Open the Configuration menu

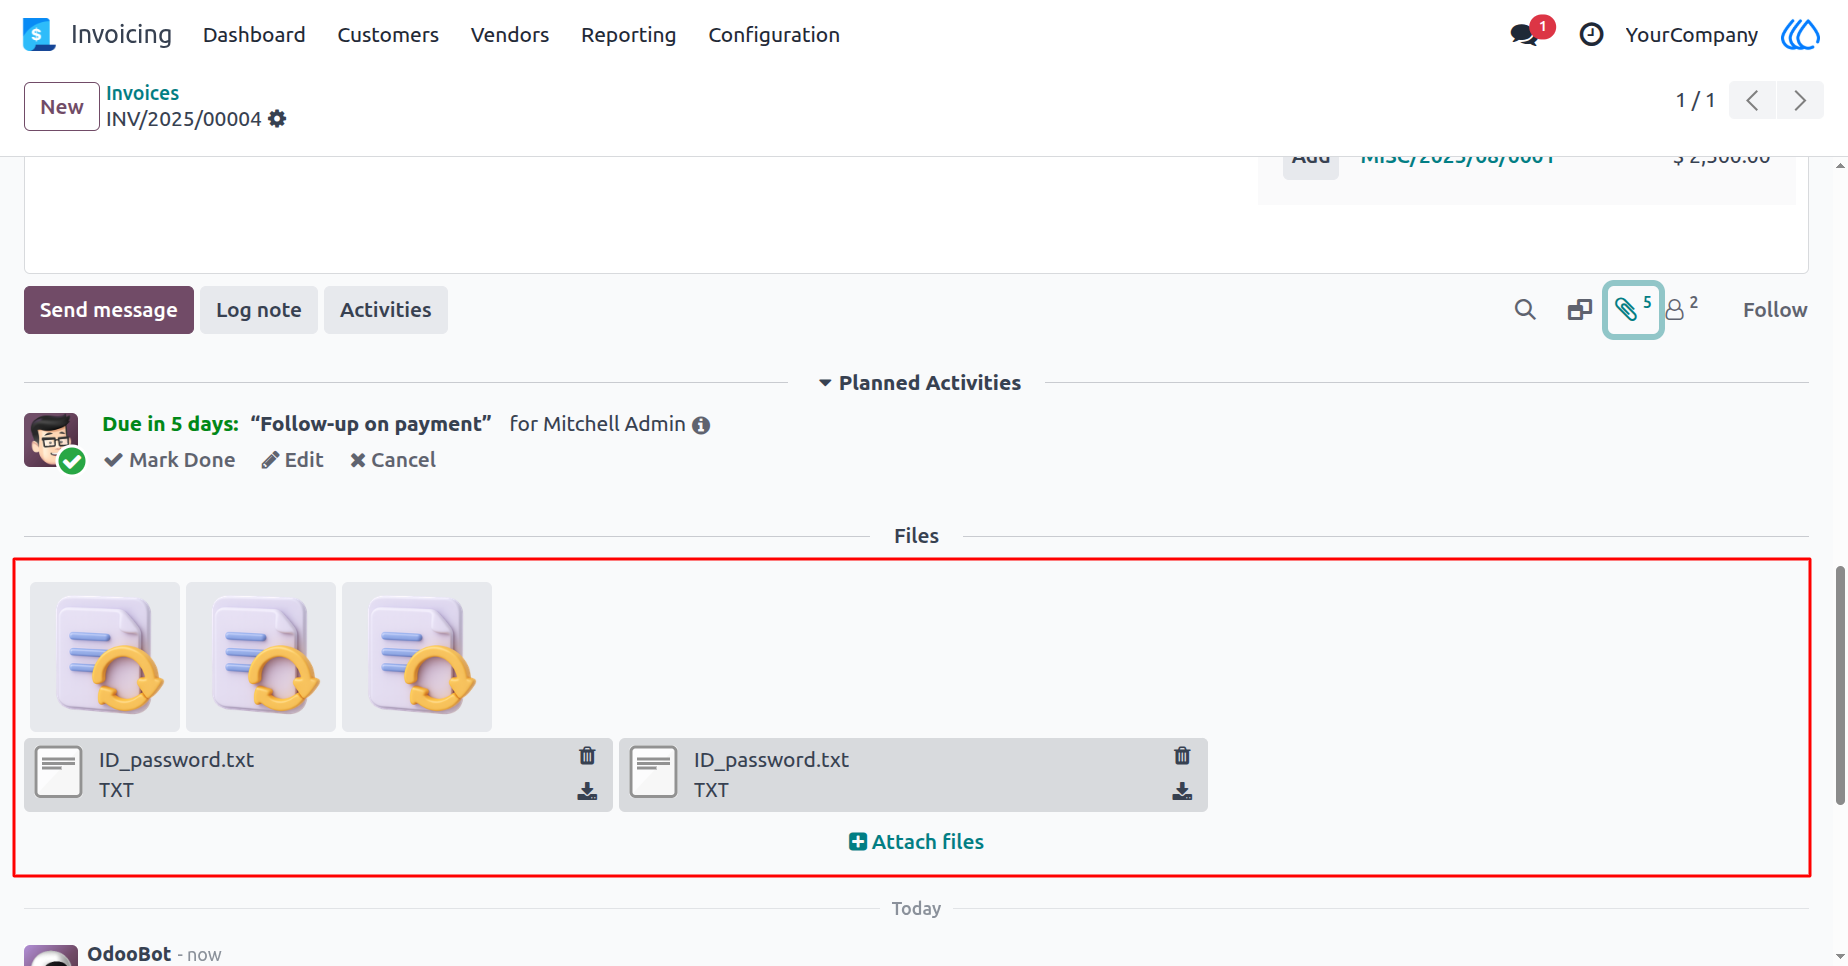[x=774, y=35]
